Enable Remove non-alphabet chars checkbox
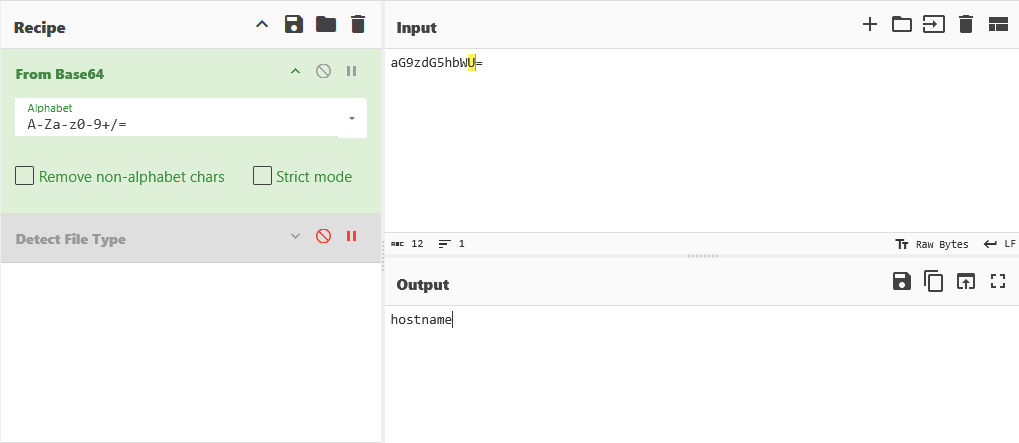Image resolution: width=1019 pixels, height=443 pixels. point(25,176)
